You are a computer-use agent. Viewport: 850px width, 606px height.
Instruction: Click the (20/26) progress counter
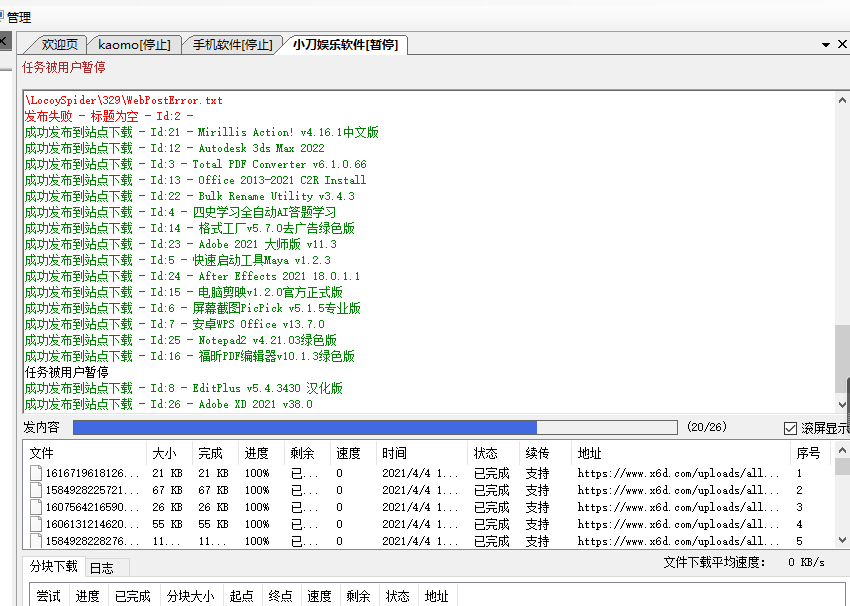point(707,427)
